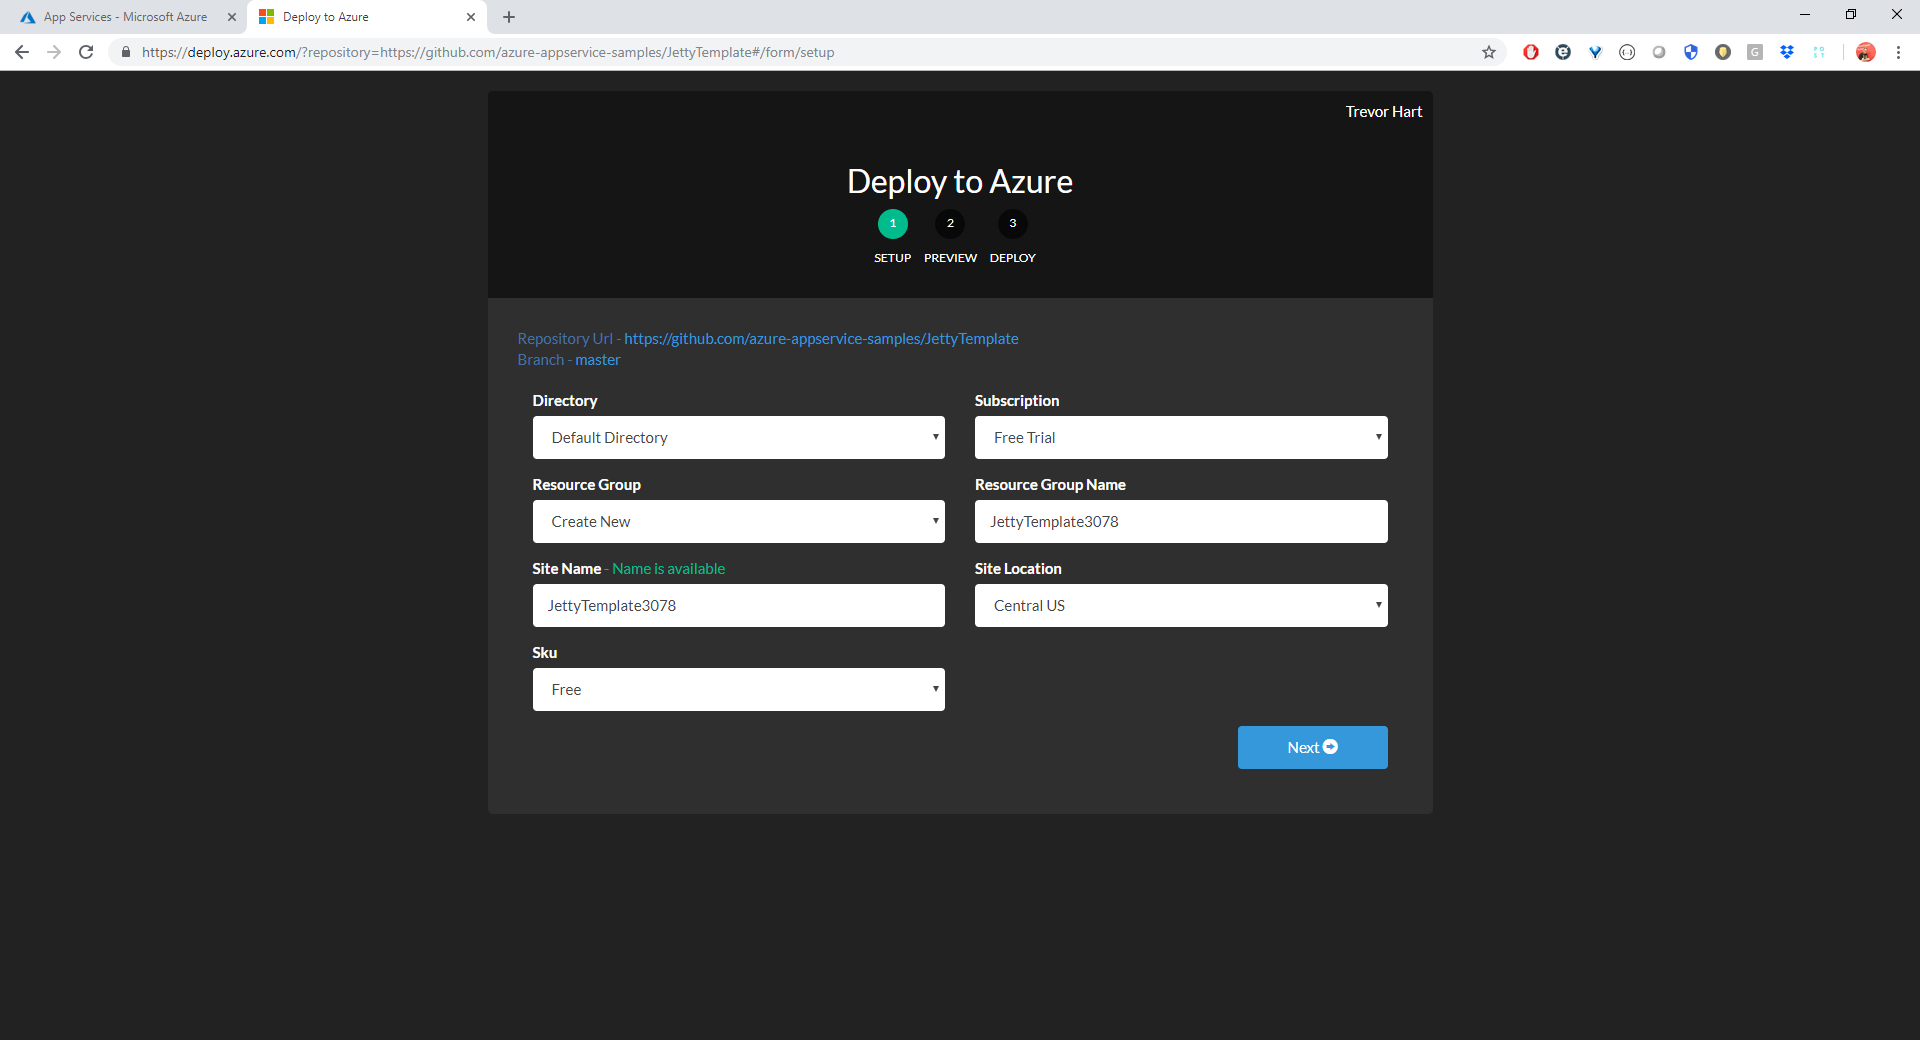Viewport: 1920px width, 1040px height.
Task: Click the blue diamond extension icon
Action: 1595,52
